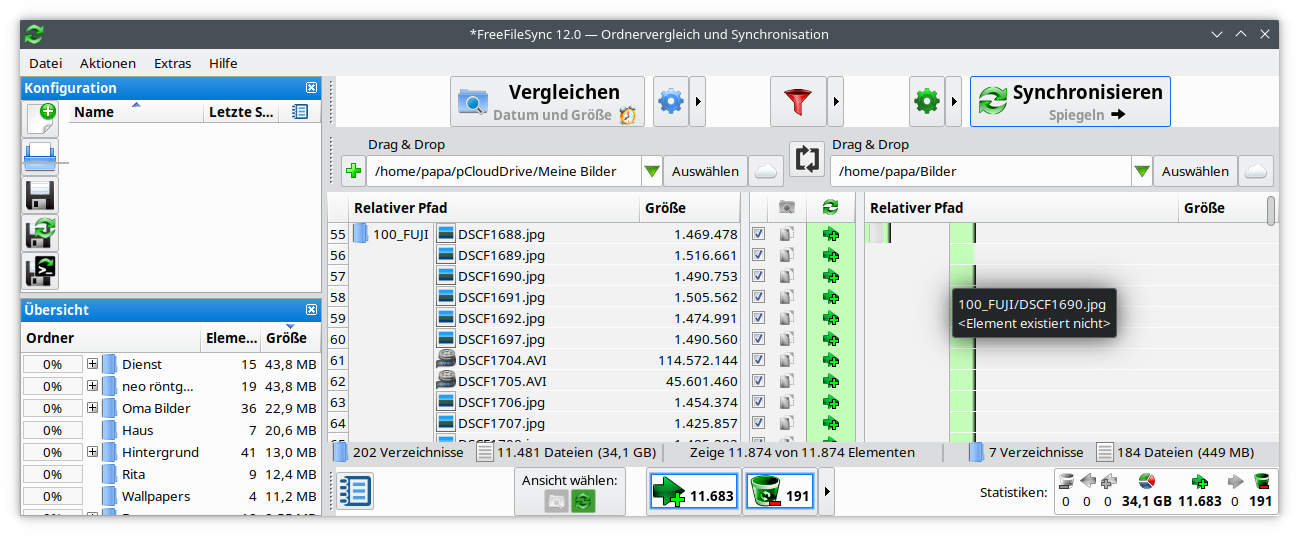Open synchronization settings green gear
Screen dimensions: 1299x536
click(927, 101)
